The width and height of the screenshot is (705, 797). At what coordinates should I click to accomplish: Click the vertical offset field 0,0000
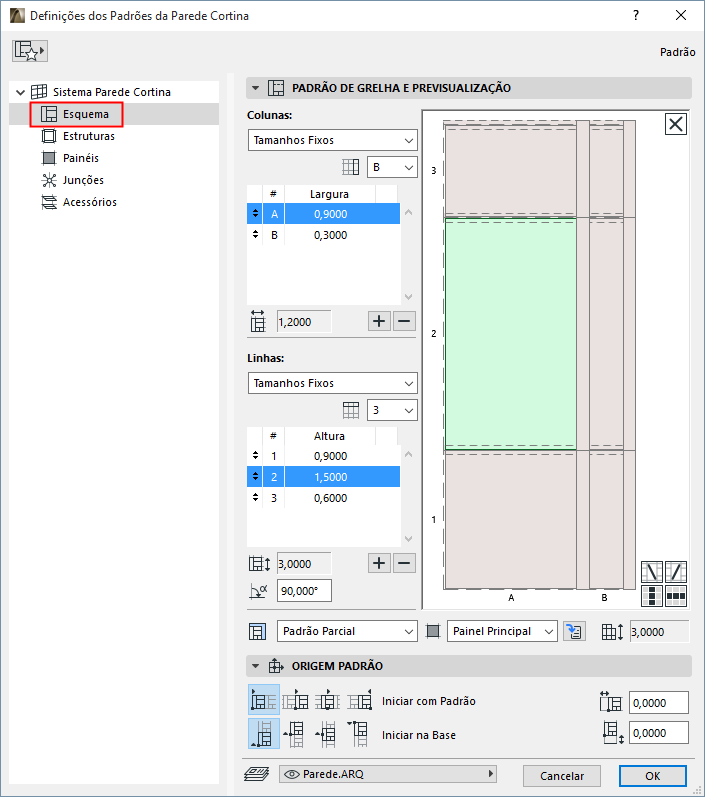[x=659, y=733]
